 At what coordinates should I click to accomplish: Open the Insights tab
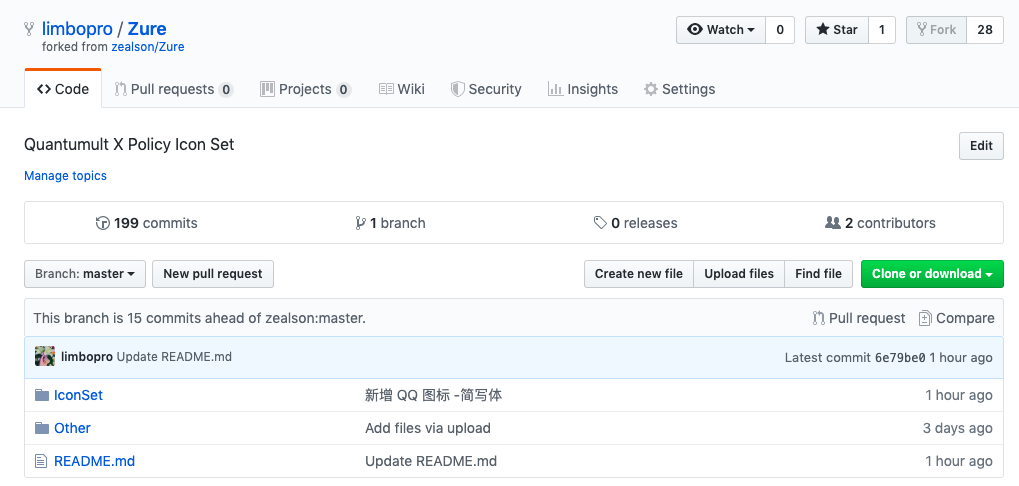(583, 90)
